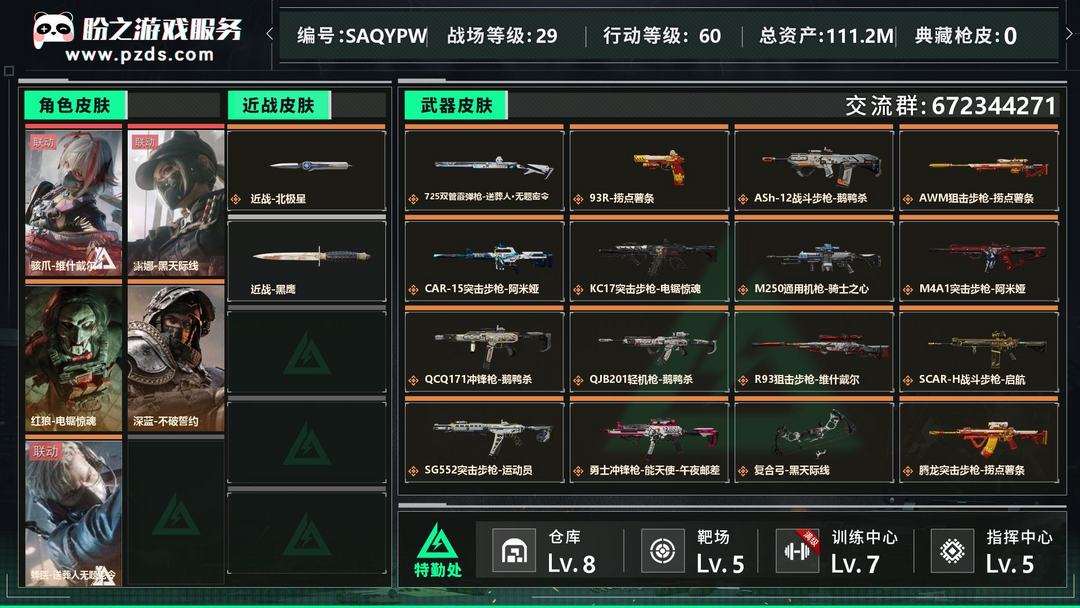Select the 复合弓-黑天际线 bow skin
Viewport: 1080px width, 608px height.
tap(814, 441)
